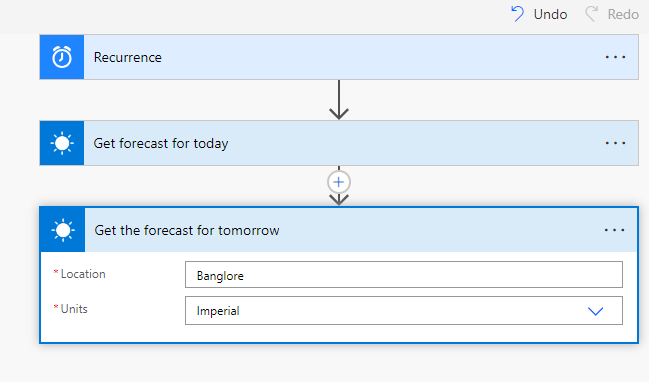Expand the Units dropdown chevron
This screenshot has height=382, width=649.
tap(596, 311)
